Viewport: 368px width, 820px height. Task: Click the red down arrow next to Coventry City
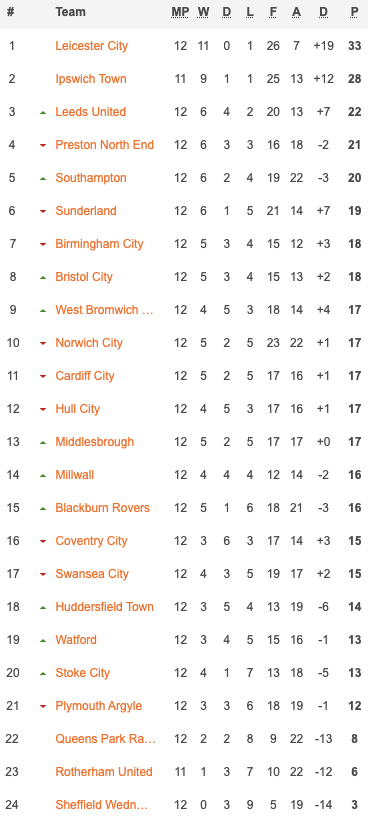(x=43, y=541)
